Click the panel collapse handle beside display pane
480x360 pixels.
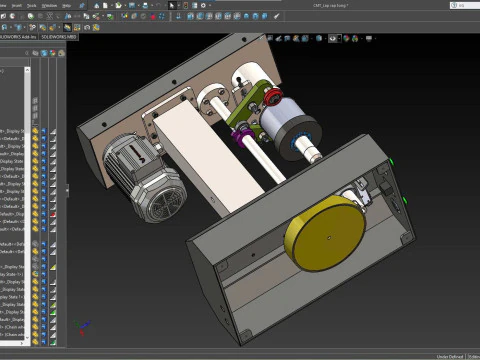pyautogui.click(x=68, y=190)
